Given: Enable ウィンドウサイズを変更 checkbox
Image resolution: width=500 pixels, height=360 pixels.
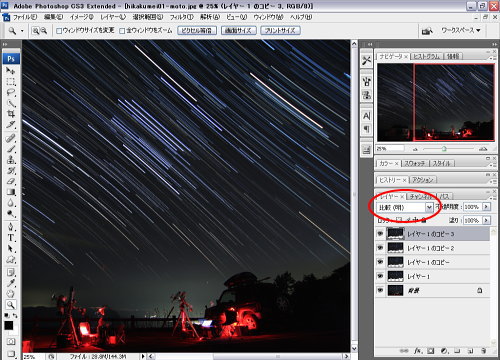Looking at the screenshot, I should click(59, 31).
